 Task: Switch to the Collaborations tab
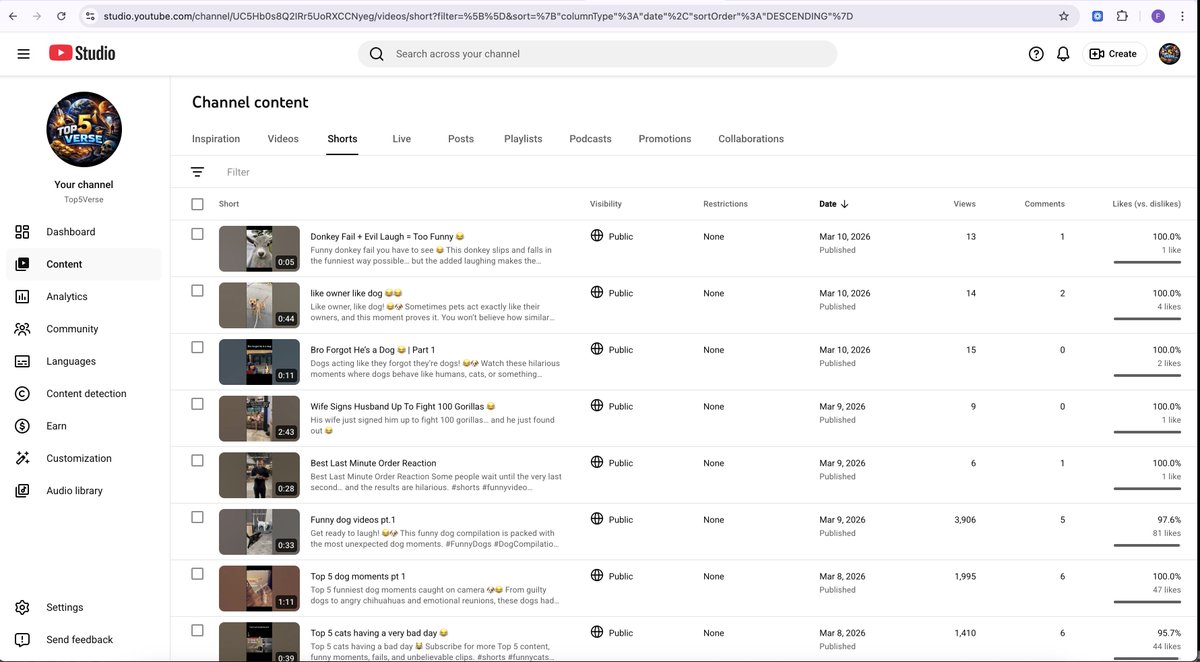[x=751, y=139]
